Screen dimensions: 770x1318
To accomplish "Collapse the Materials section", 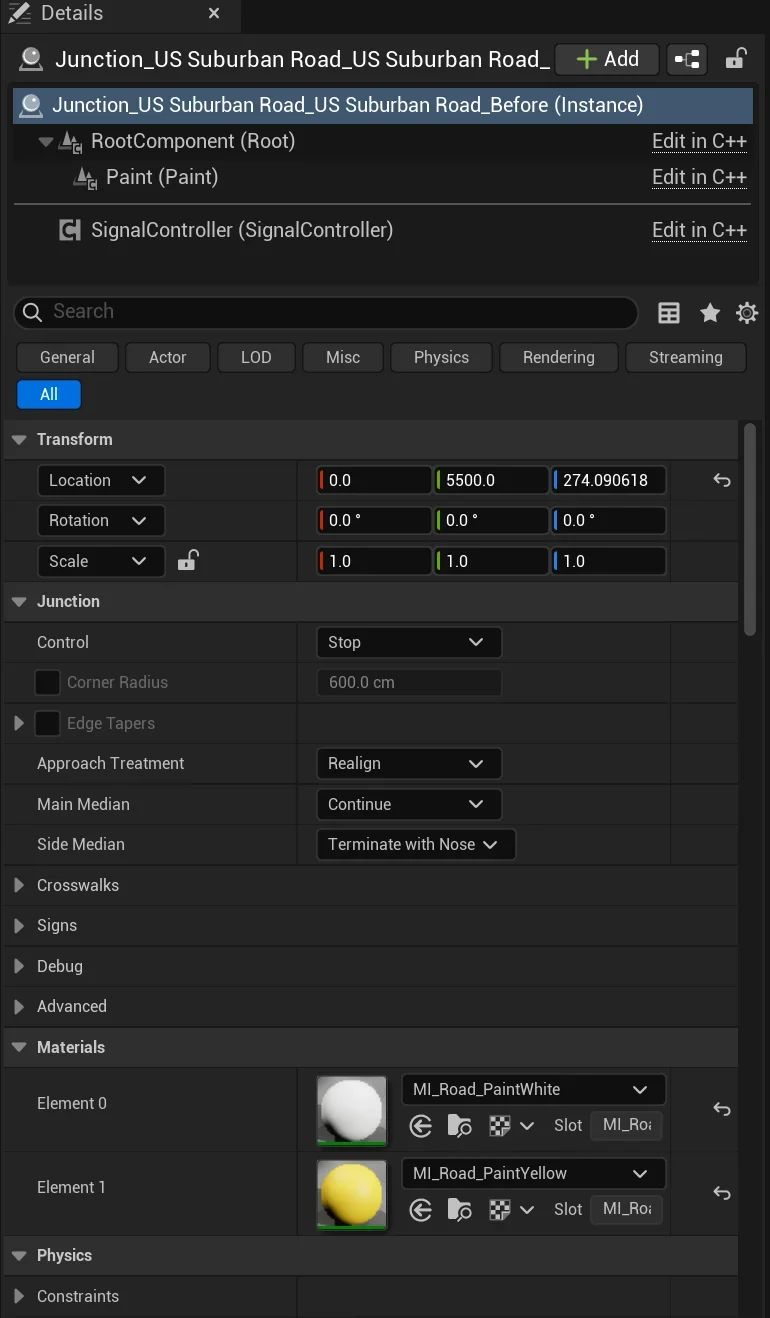I will coord(19,1048).
